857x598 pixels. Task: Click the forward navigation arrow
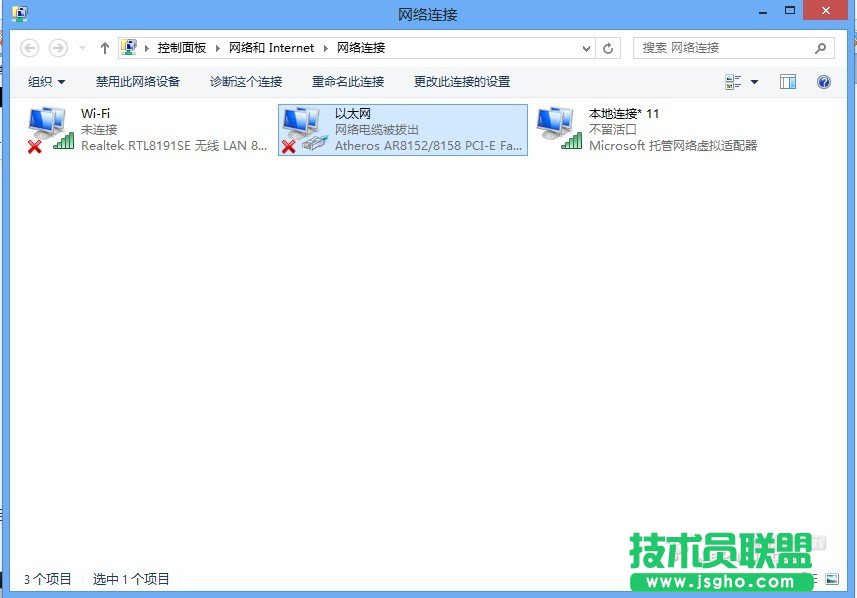57,46
